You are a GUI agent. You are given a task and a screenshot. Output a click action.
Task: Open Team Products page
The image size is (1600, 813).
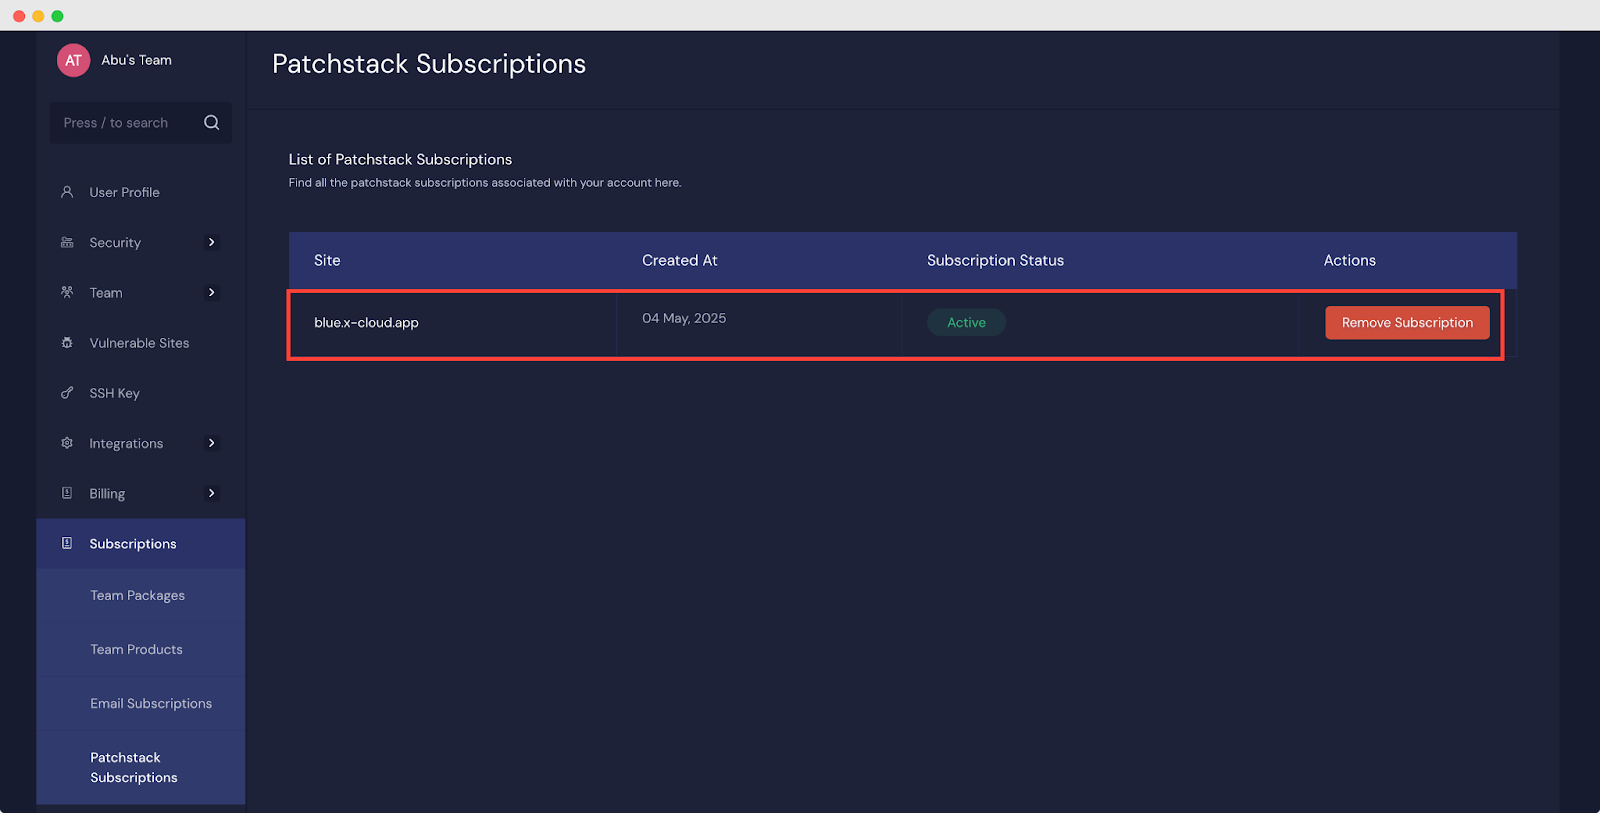click(136, 649)
